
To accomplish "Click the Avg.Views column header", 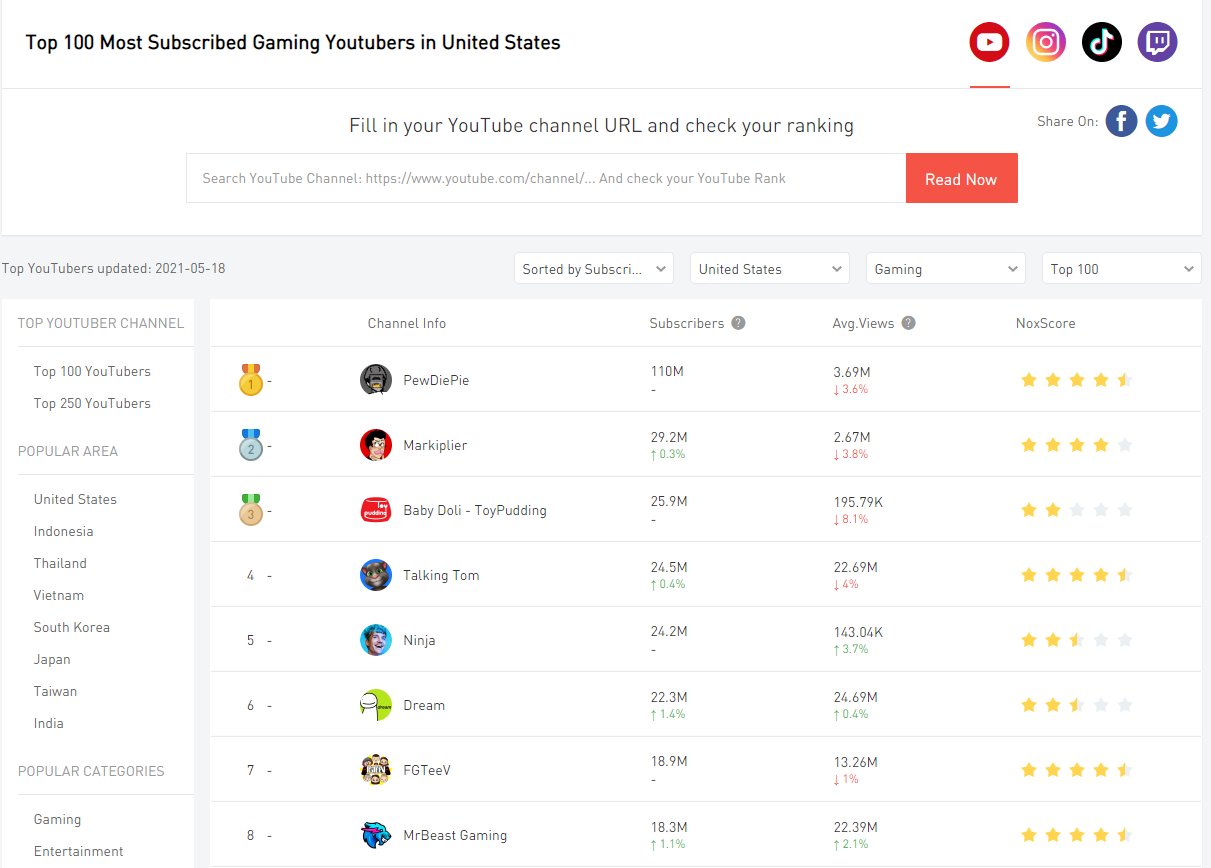I will [x=863, y=323].
